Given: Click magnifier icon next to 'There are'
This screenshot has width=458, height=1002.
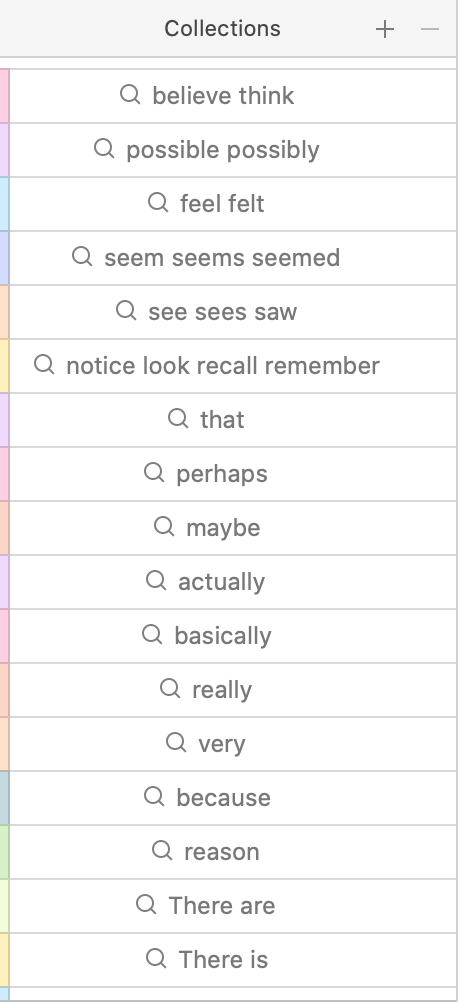Looking at the screenshot, I should [146, 904].
